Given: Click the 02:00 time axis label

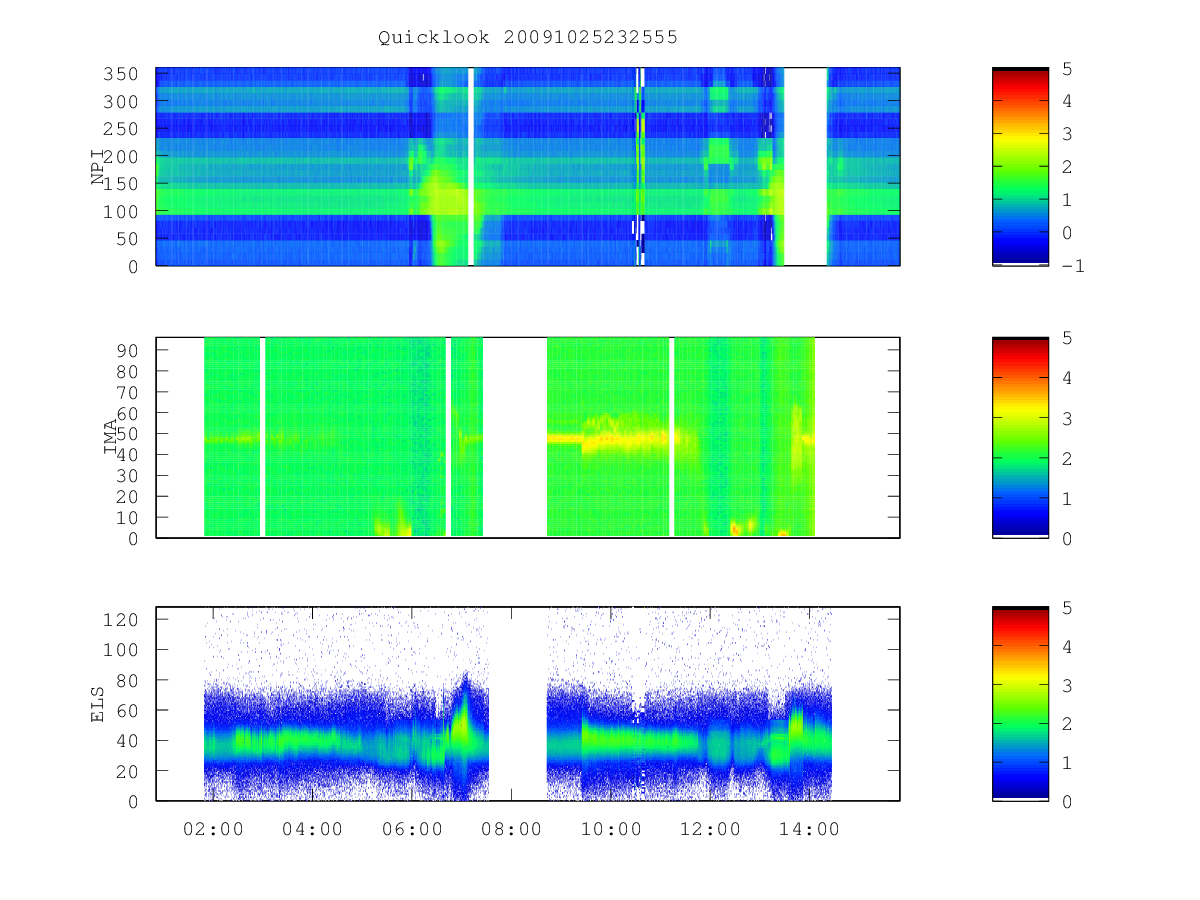Looking at the screenshot, I should 213,829.
